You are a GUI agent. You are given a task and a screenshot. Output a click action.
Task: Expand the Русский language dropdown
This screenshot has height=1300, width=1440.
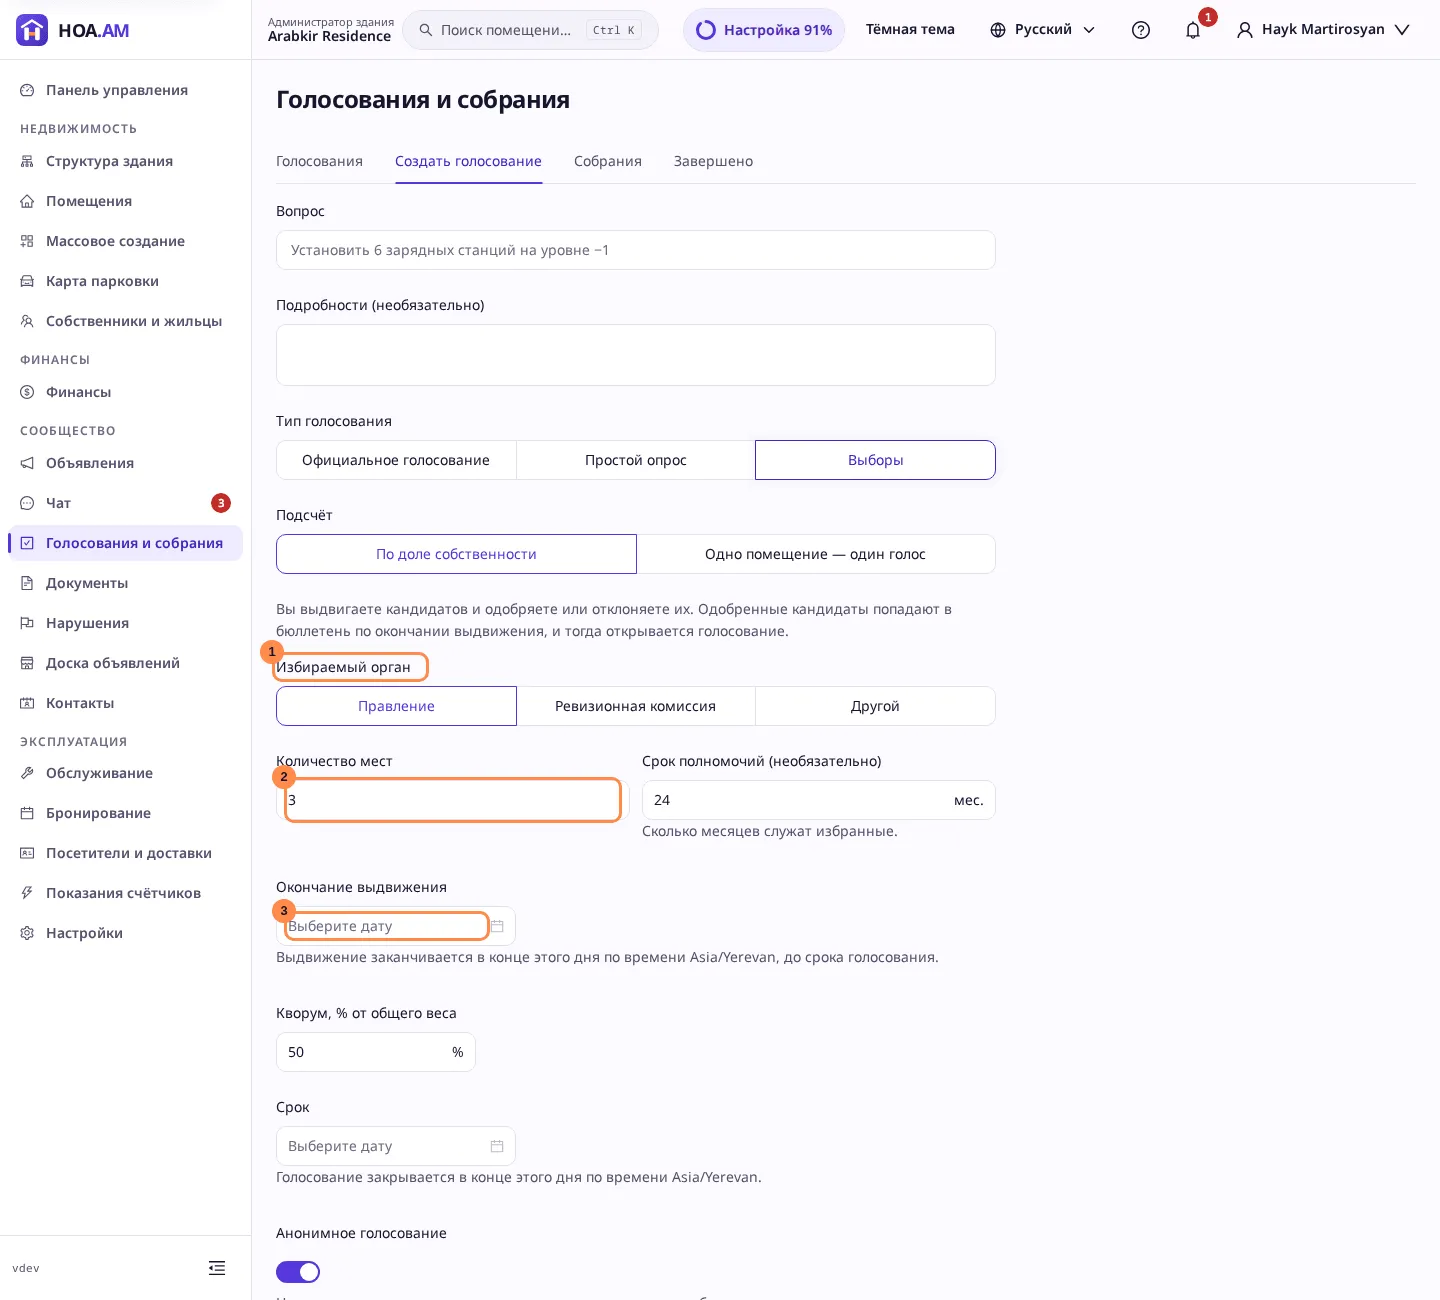(1042, 30)
